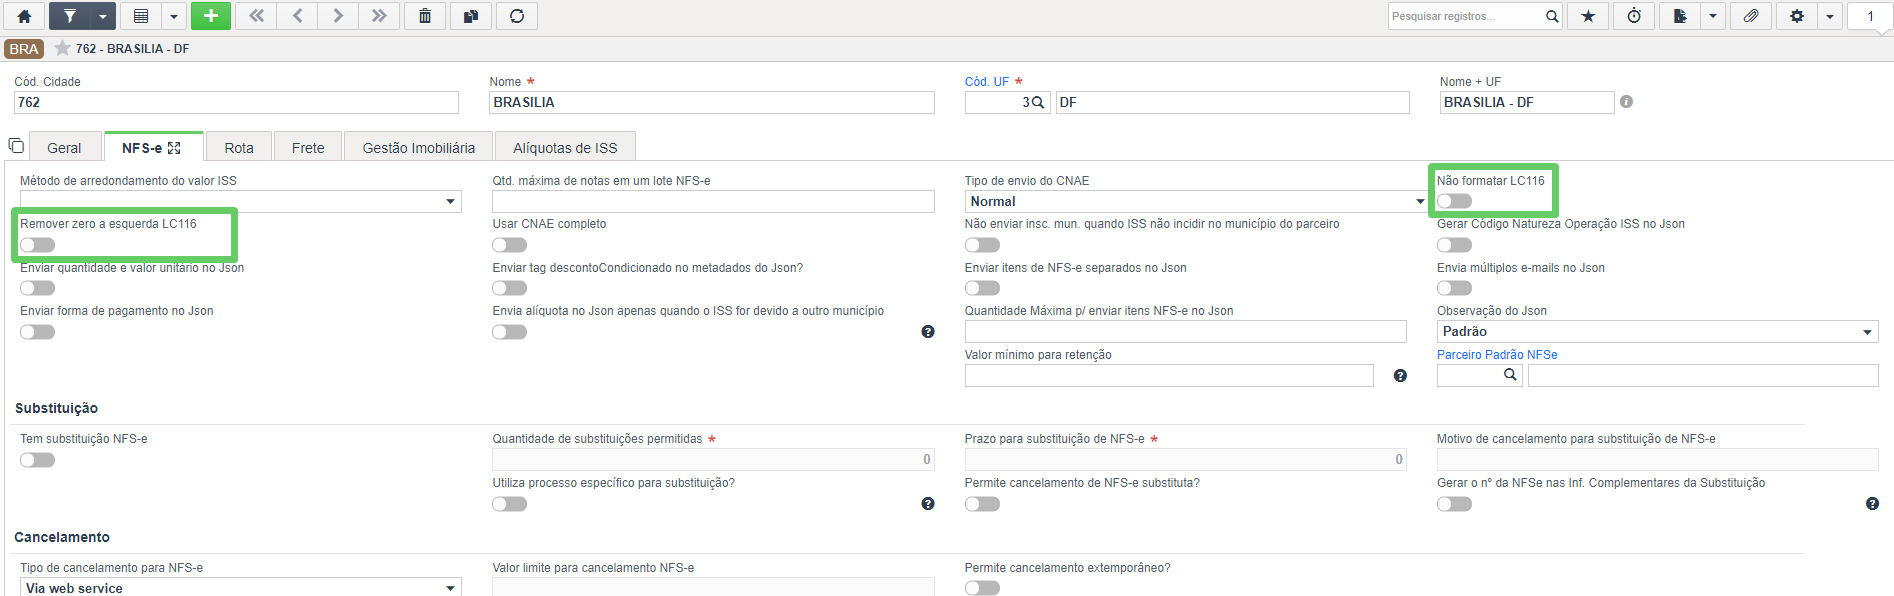The image size is (1894, 596).
Task: Show help for Gerar nº da NFSe
Action: point(1872,504)
